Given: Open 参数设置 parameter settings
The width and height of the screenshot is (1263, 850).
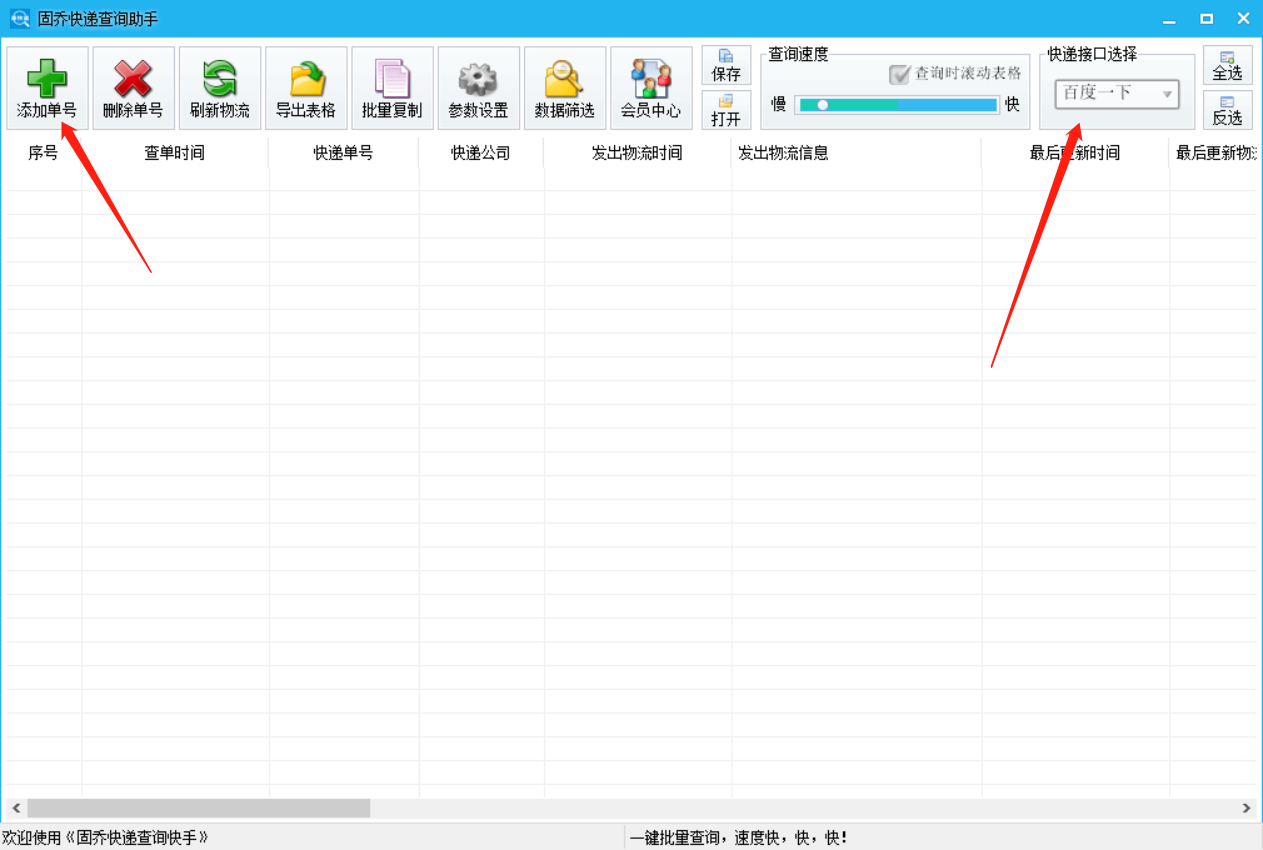Looking at the screenshot, I should click(x=478, y=87).
